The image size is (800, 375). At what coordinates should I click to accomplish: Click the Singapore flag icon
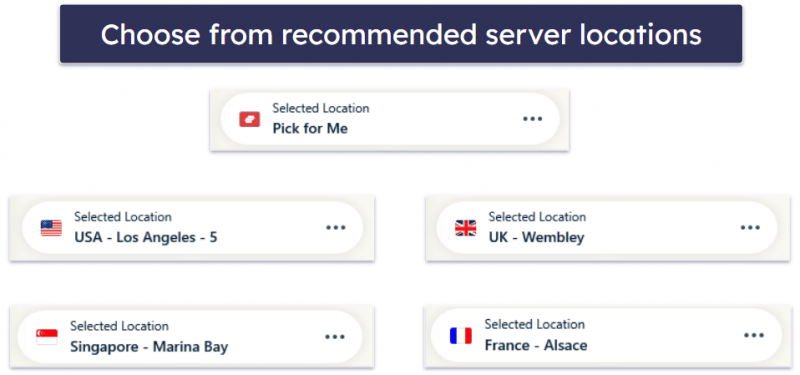point(47,337)
